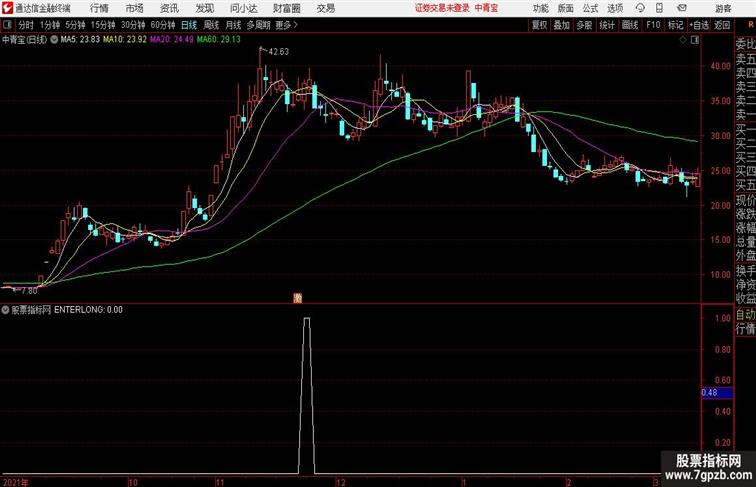Open the mobile phone icon in title bar
Screen dimensions: 756x487
(659, 8)
